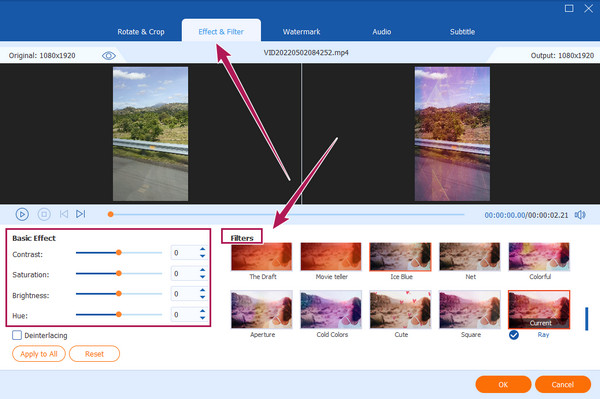600x399 pixels.
Task: Skip to next frame
Action: (x=80, y=214)
